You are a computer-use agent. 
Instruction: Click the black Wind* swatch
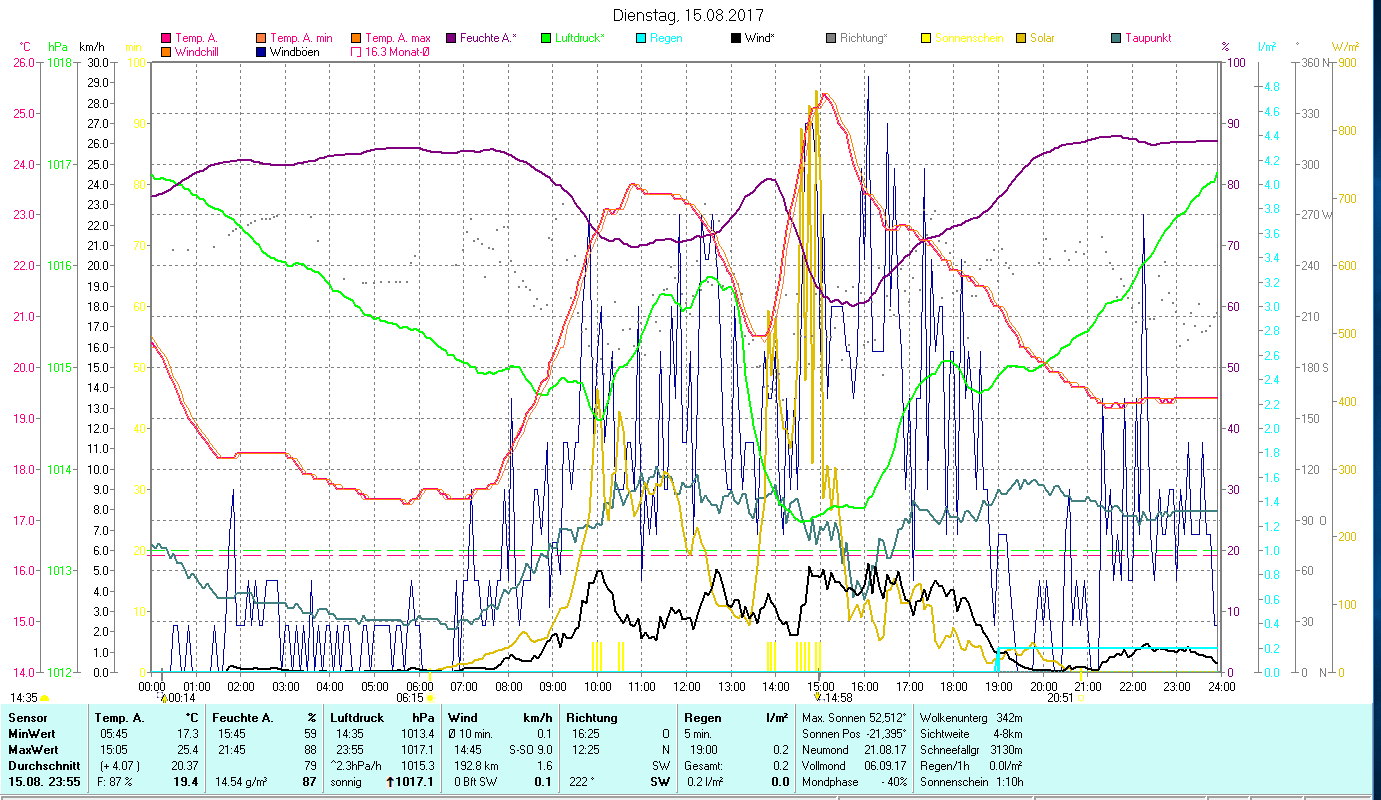coord(736,38)
